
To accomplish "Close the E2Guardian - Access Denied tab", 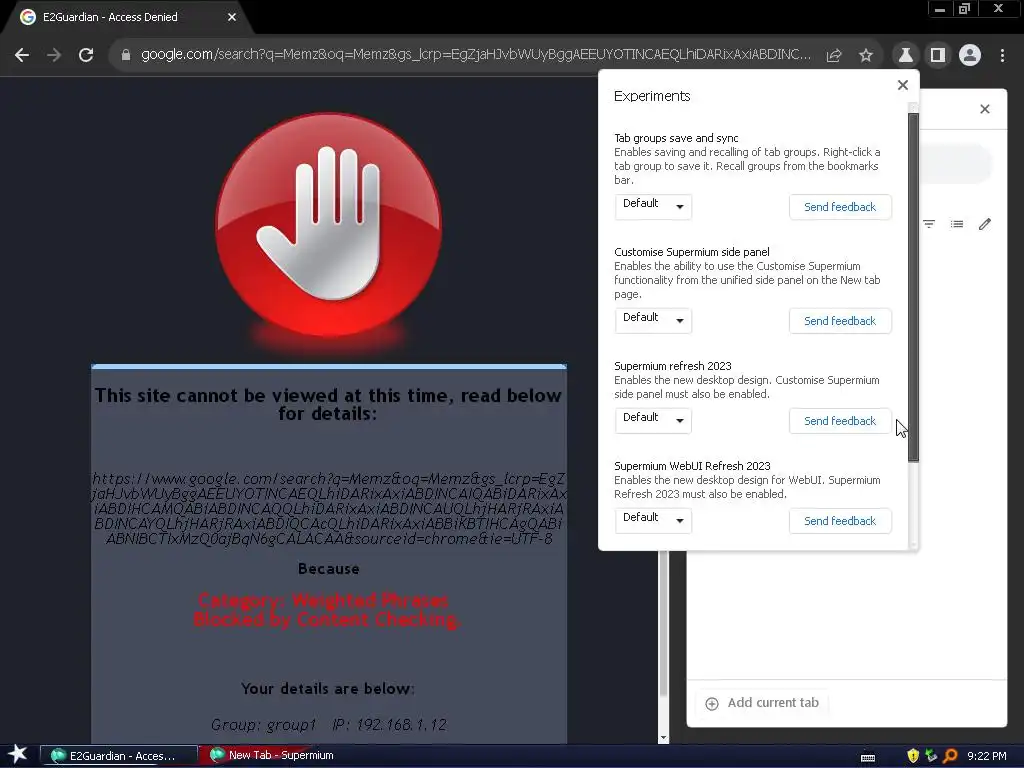I will coord(232,17).
